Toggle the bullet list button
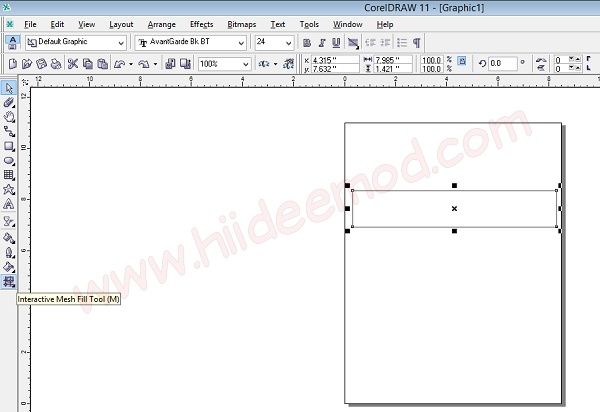This screenshot has height=412, width=600. pos(402,42)
